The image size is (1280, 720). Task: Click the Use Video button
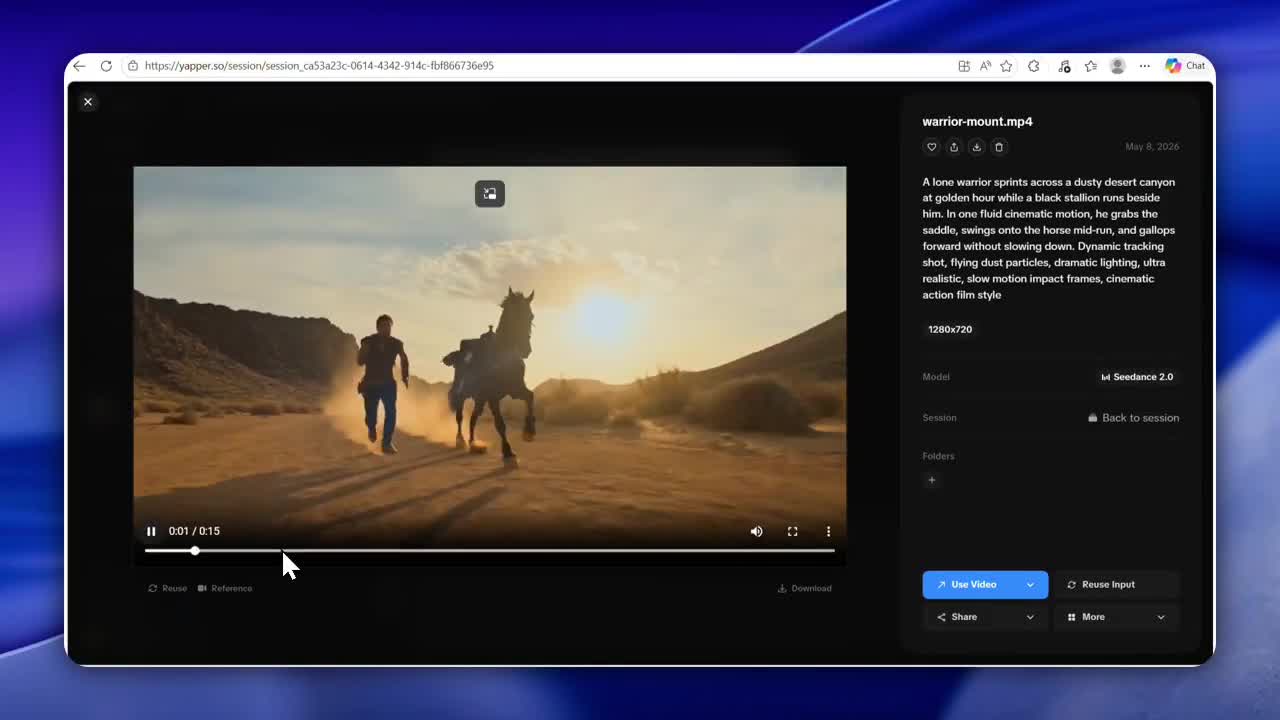pos(974,585)
